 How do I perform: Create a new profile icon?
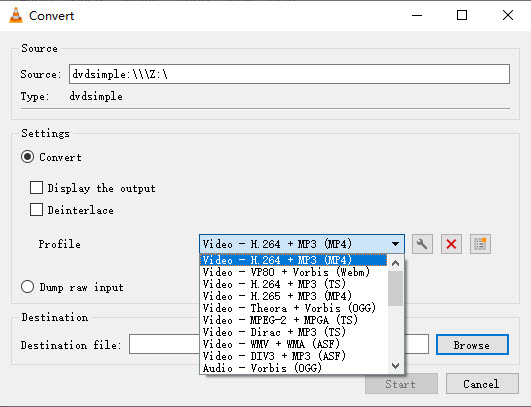[x=480, y=244]
